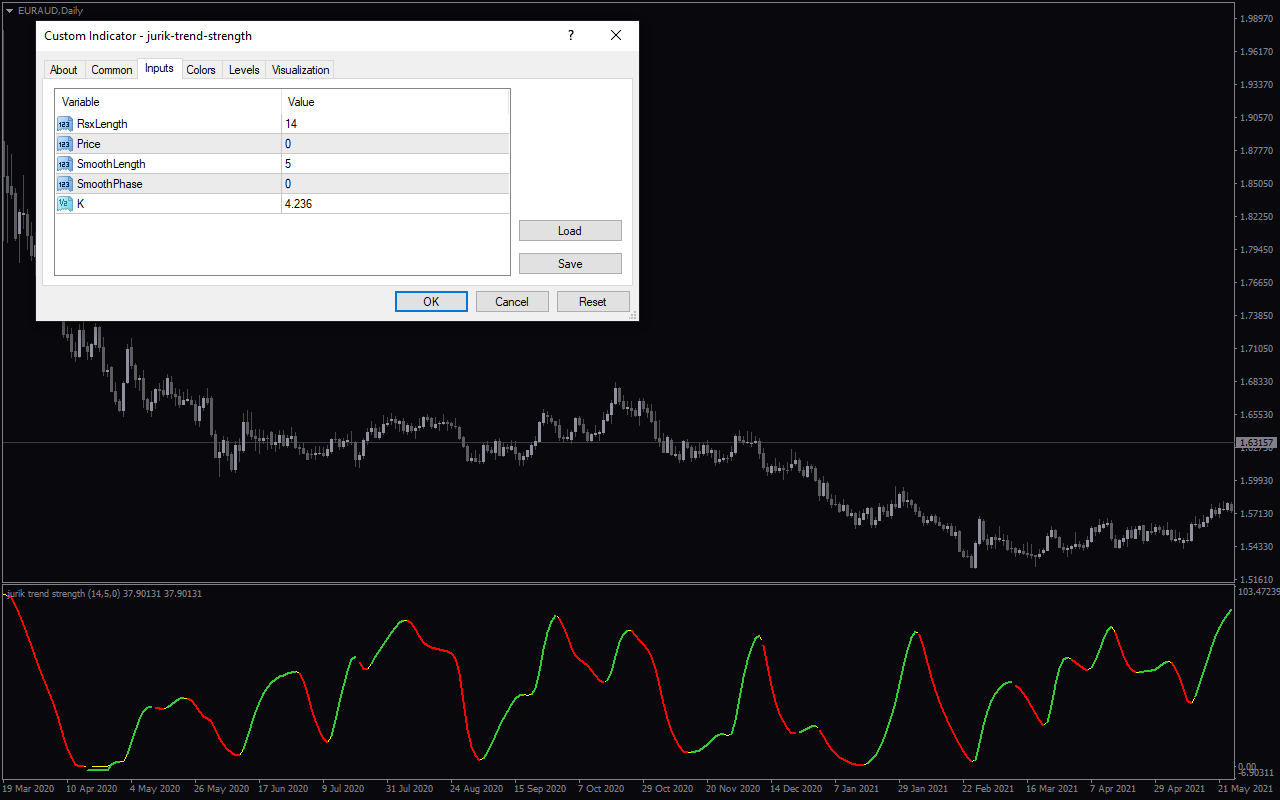The width and height of the screenshot is (1280, 800).
Task: Switch to the Levels tab
Action: pyautogui.click(x=244, y=70)
